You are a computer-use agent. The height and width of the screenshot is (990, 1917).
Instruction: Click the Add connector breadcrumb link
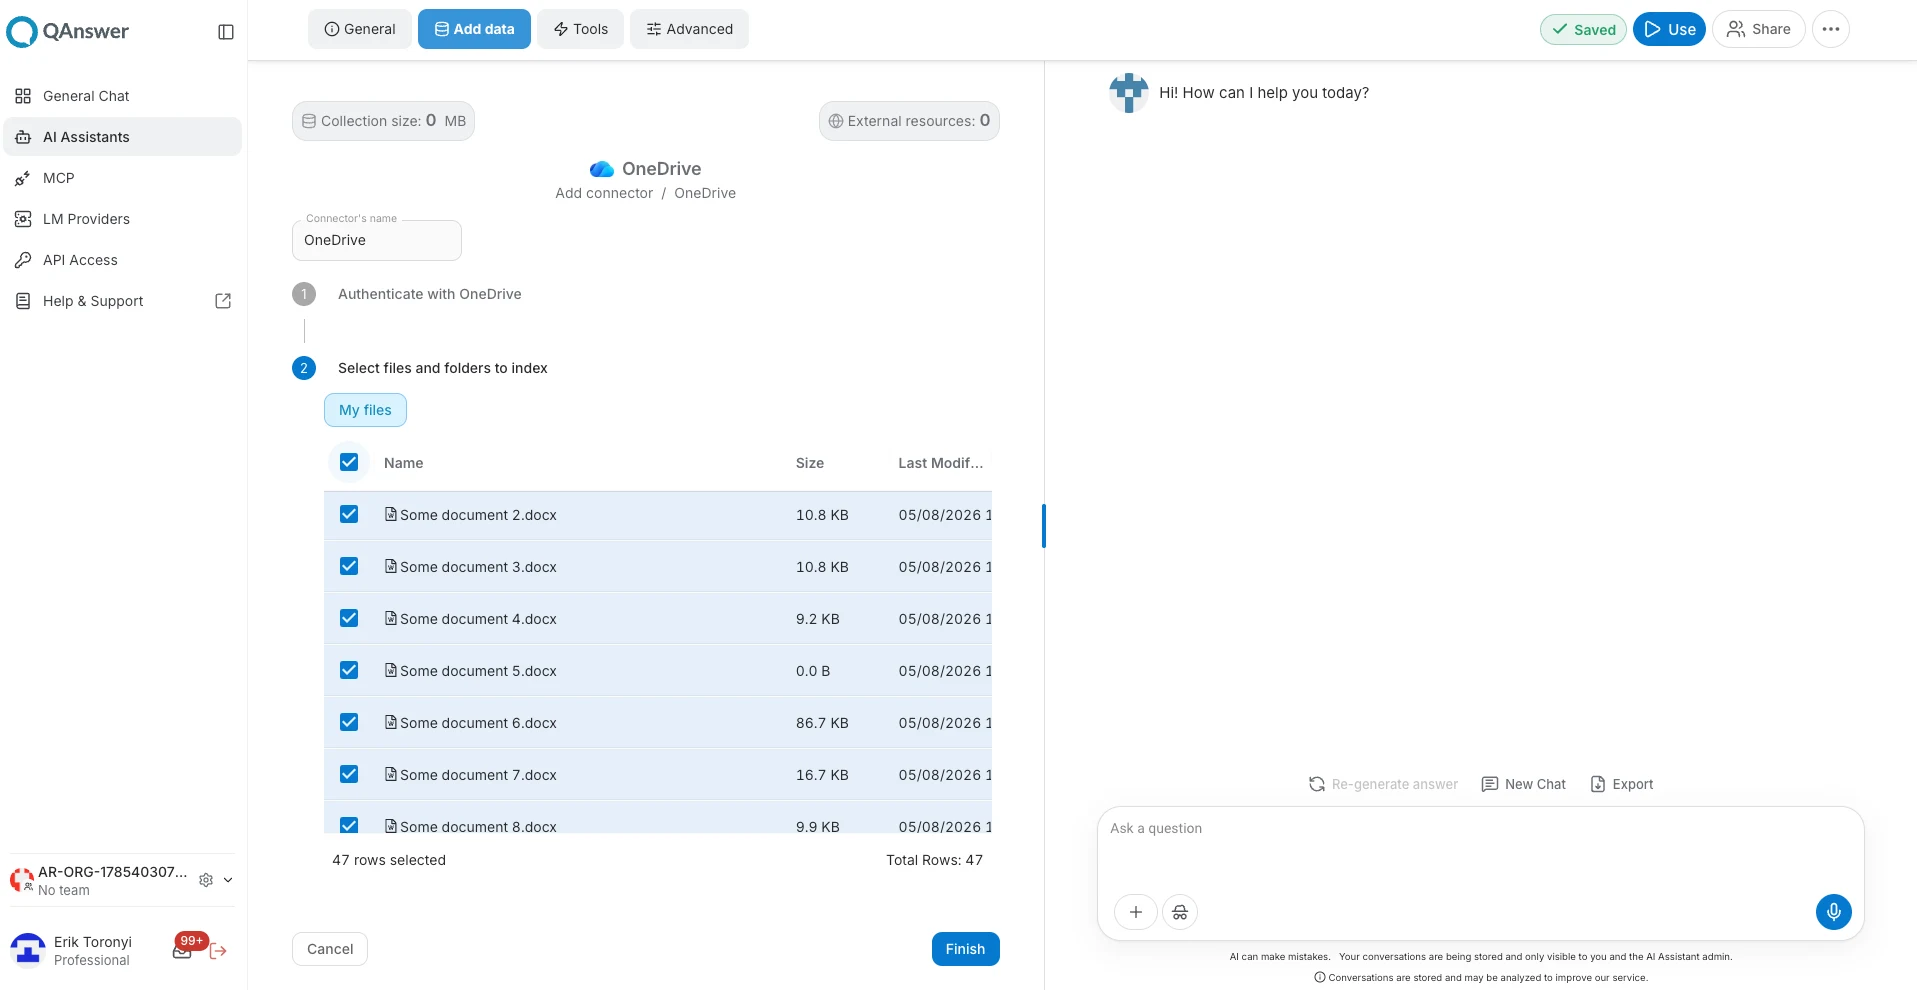604,193
